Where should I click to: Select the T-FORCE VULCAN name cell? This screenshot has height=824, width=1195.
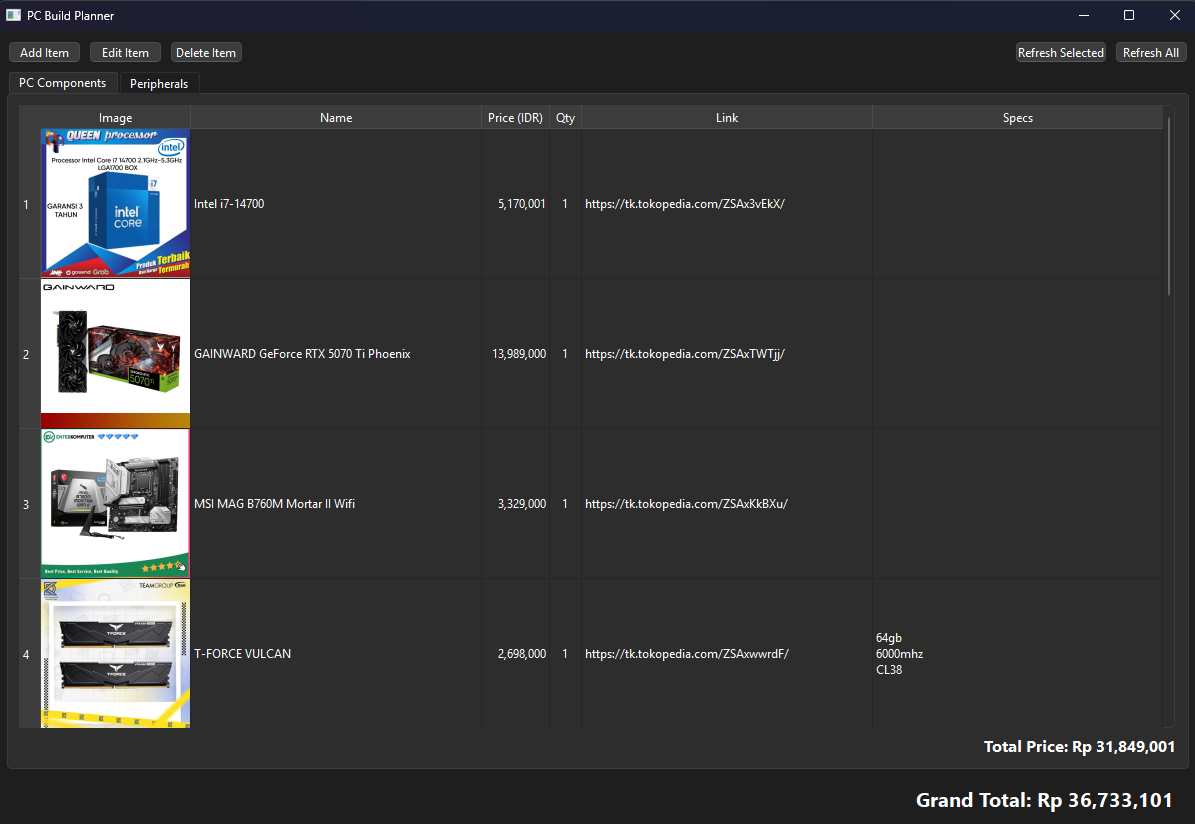coord(335,653)
